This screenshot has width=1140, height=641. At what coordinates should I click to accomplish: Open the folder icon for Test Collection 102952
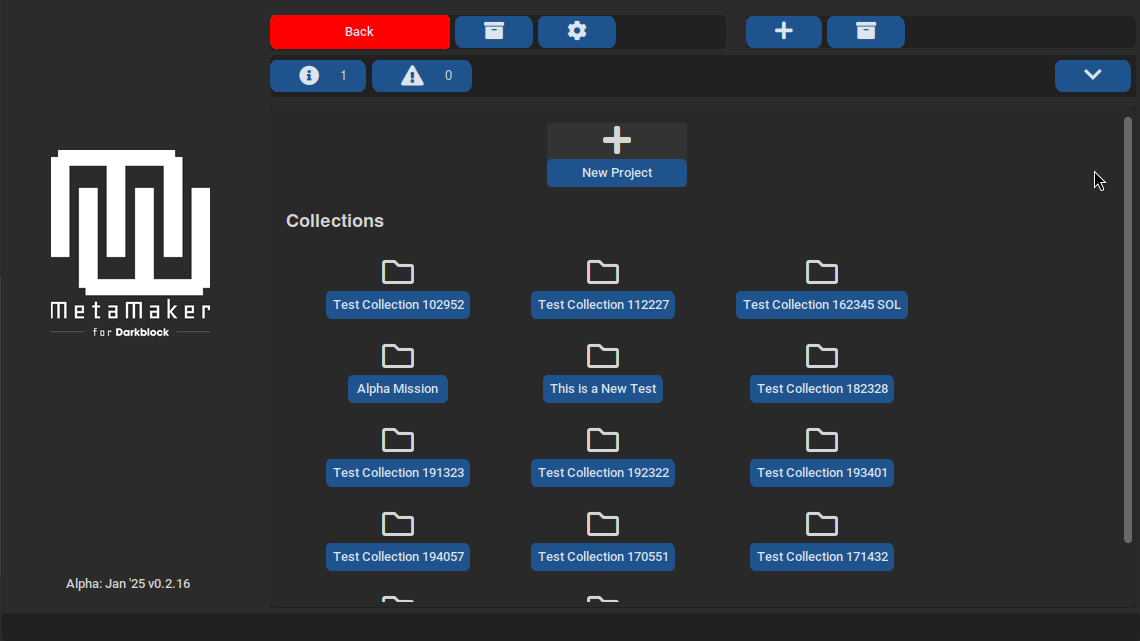(x=398, y=272)
